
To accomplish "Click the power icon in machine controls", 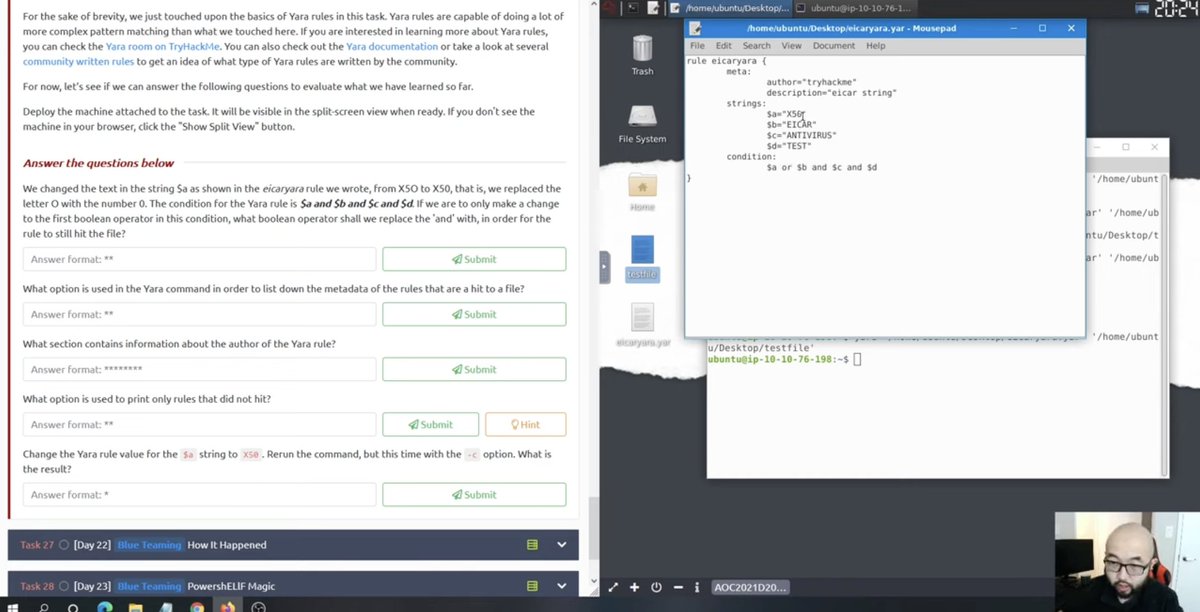I will click(656, 587).
